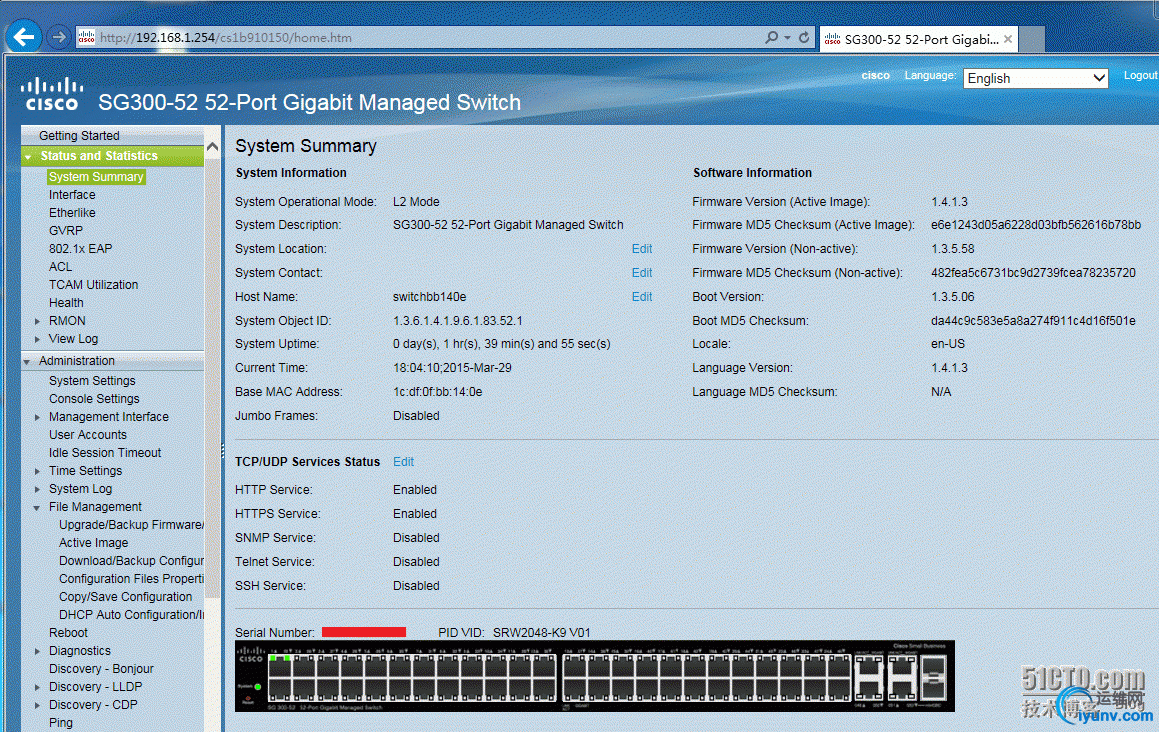1159x732 pixels.
Task: Click the switch front panel port image
Action: pyautogui.click(x=594, y=676)
